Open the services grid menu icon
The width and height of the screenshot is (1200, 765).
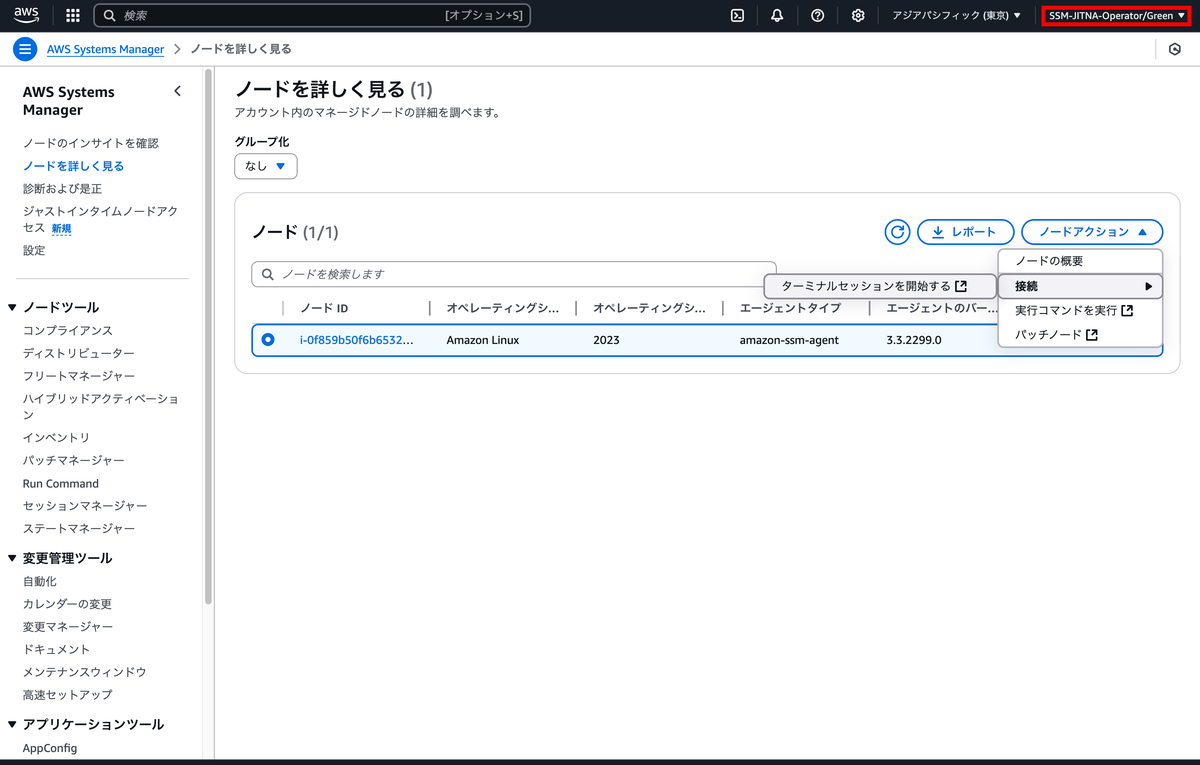[72, 15]
